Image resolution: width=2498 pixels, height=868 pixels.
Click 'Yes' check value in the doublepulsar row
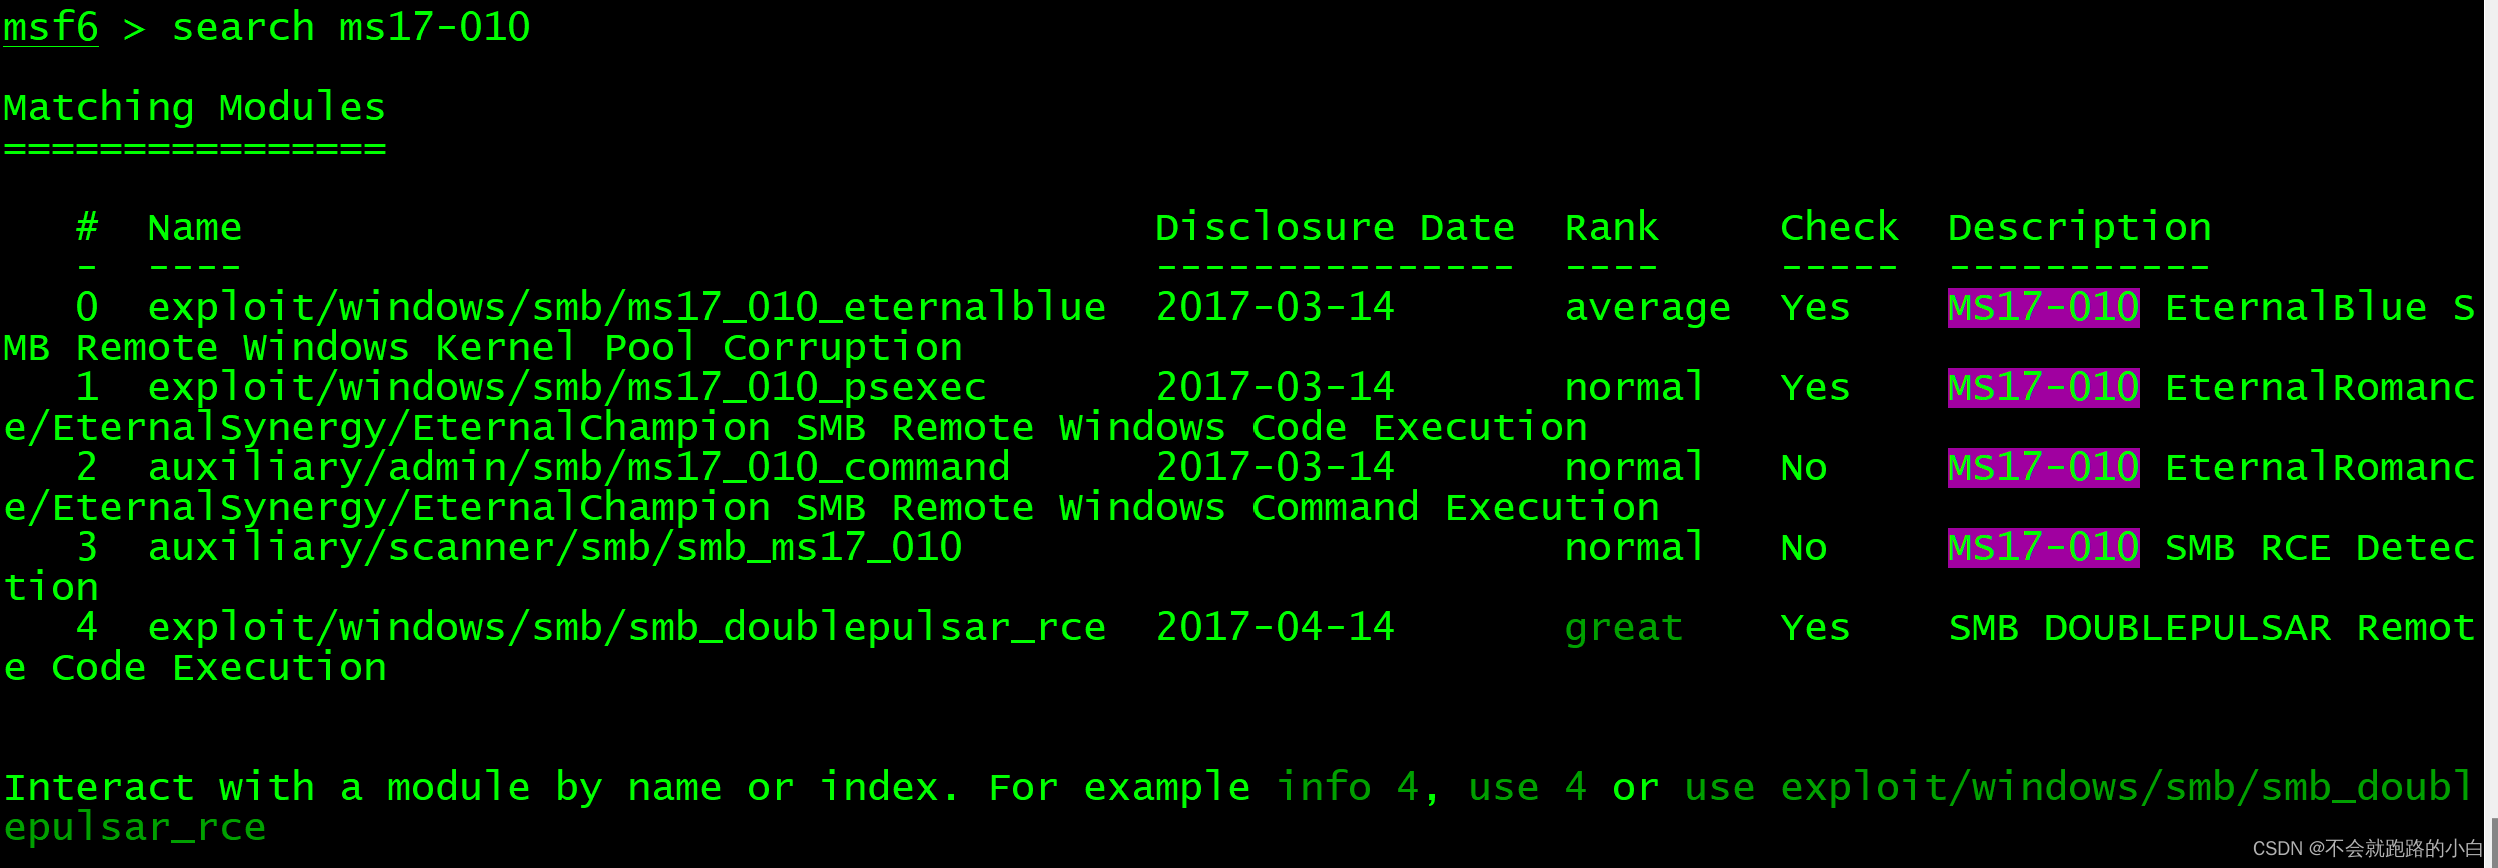coord(1816,627)
